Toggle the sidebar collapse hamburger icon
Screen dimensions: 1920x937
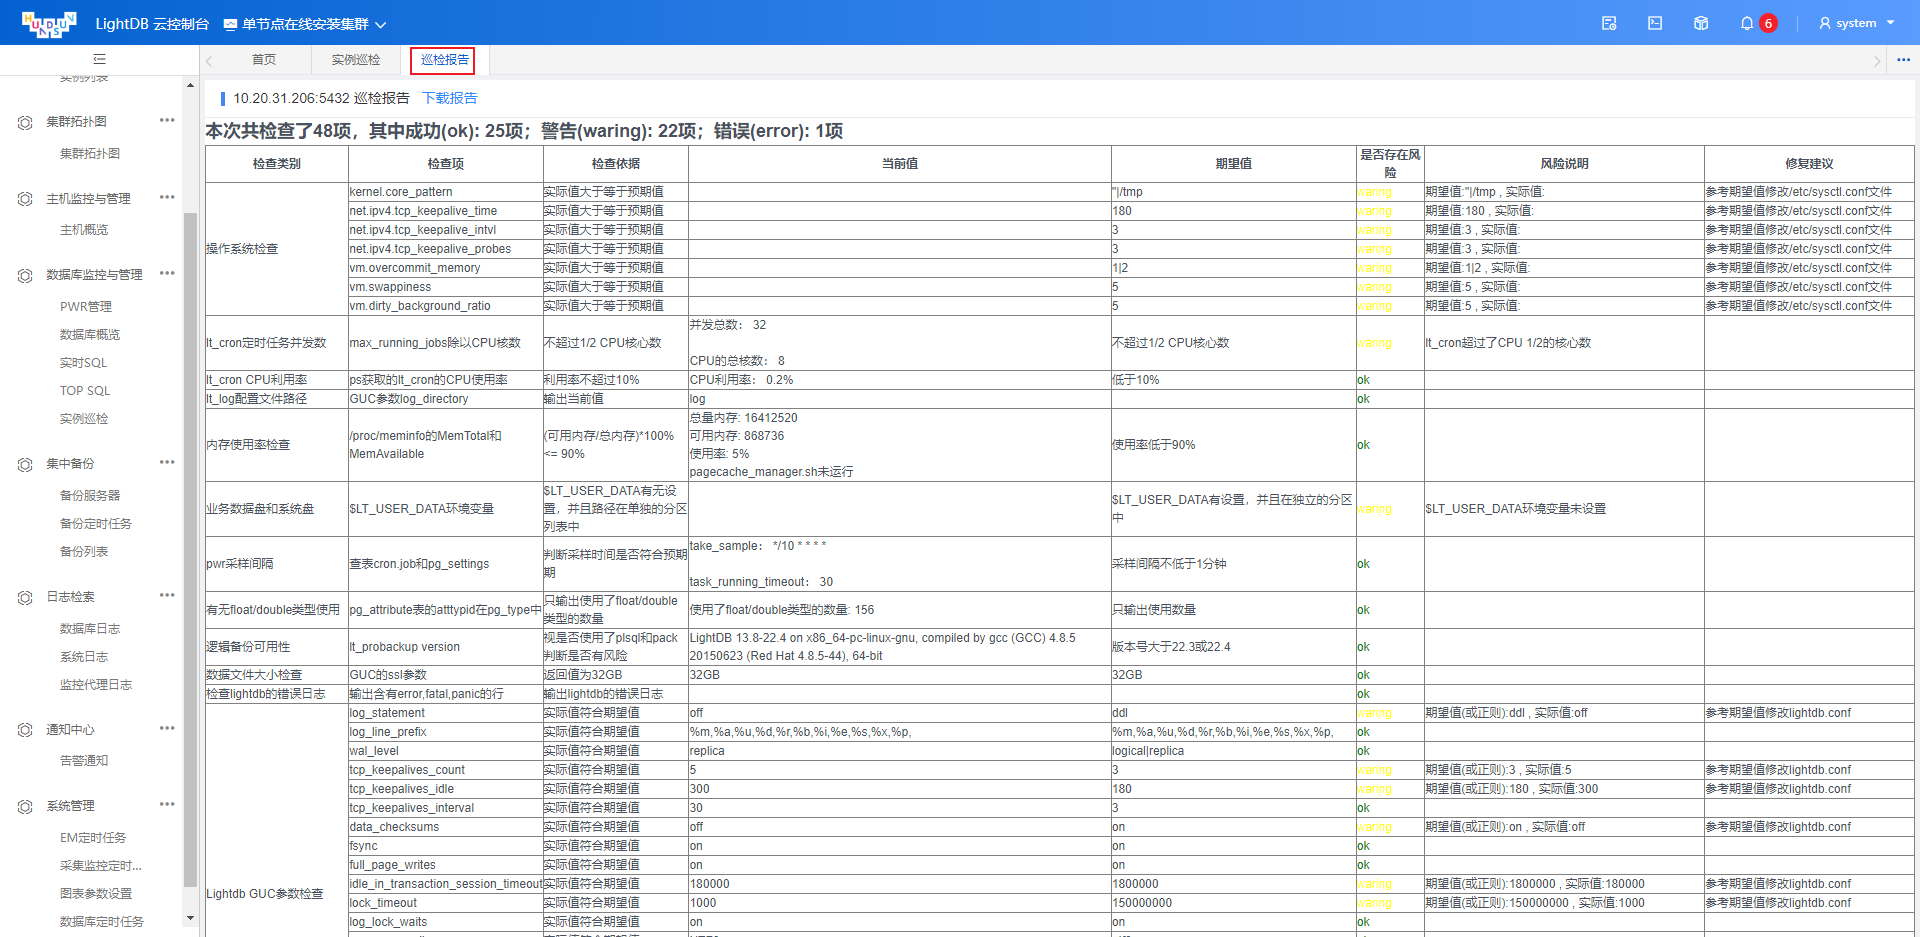click(x=99, y=59)
